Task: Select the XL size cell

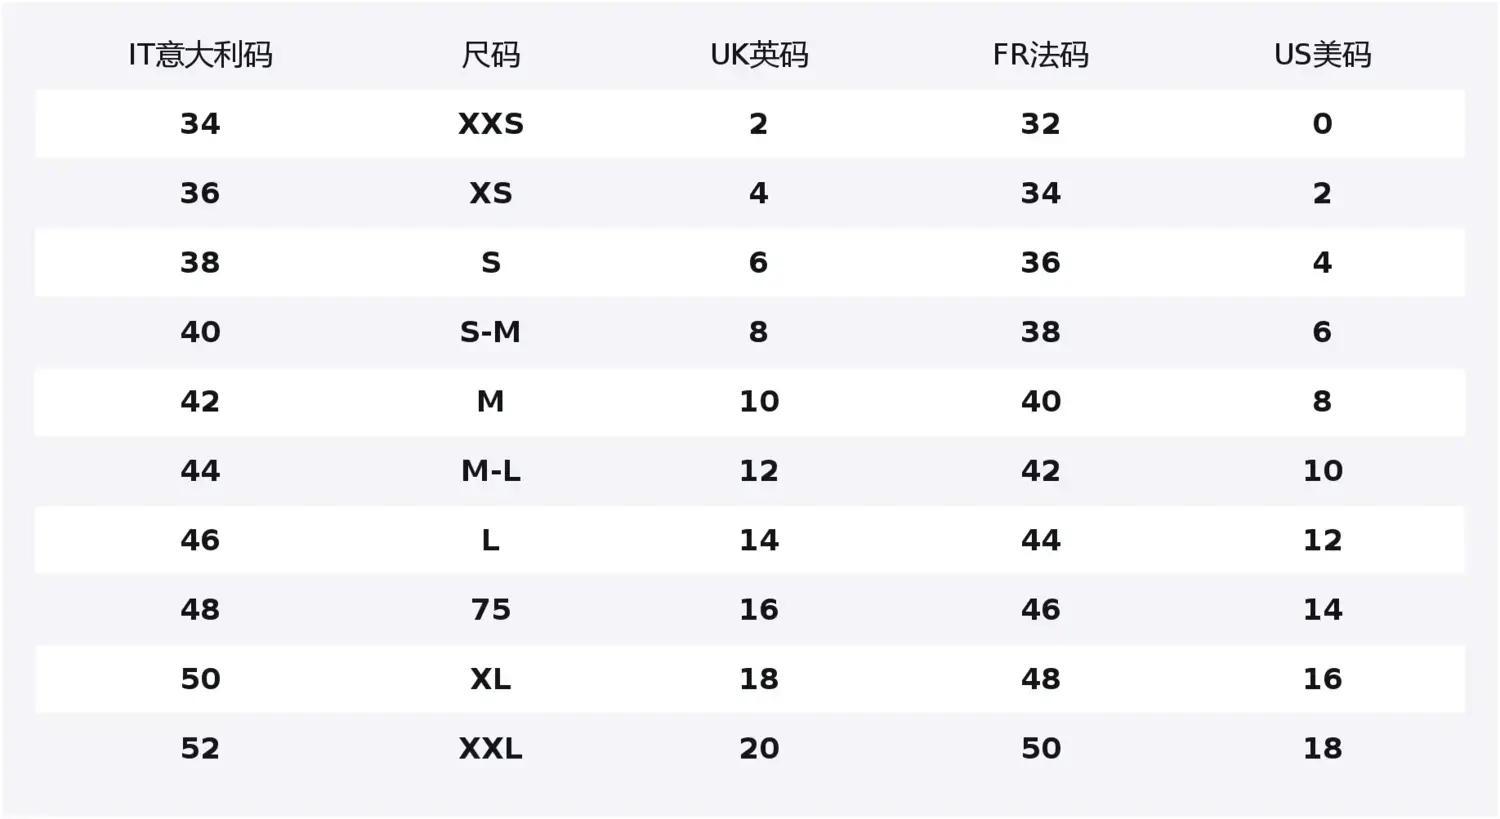Action: (x=490, y=679)
